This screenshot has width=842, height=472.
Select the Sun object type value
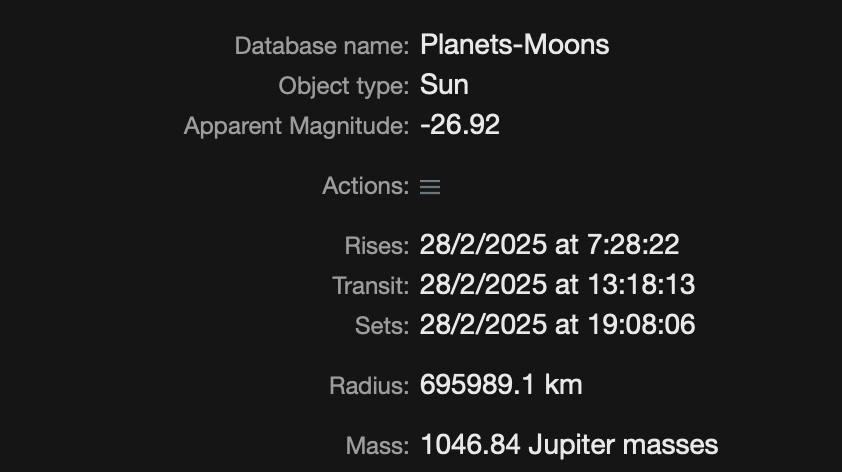444,85
